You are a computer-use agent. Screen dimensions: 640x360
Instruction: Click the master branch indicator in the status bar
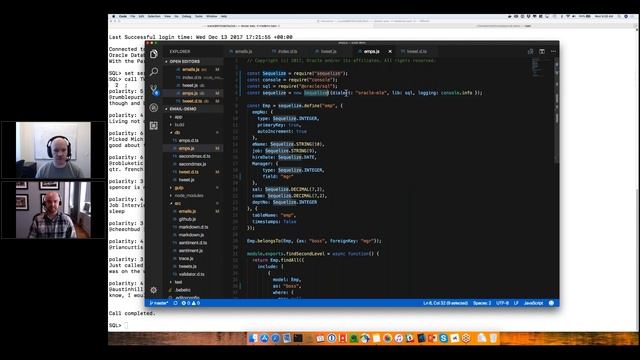click(x=159, y=303)
